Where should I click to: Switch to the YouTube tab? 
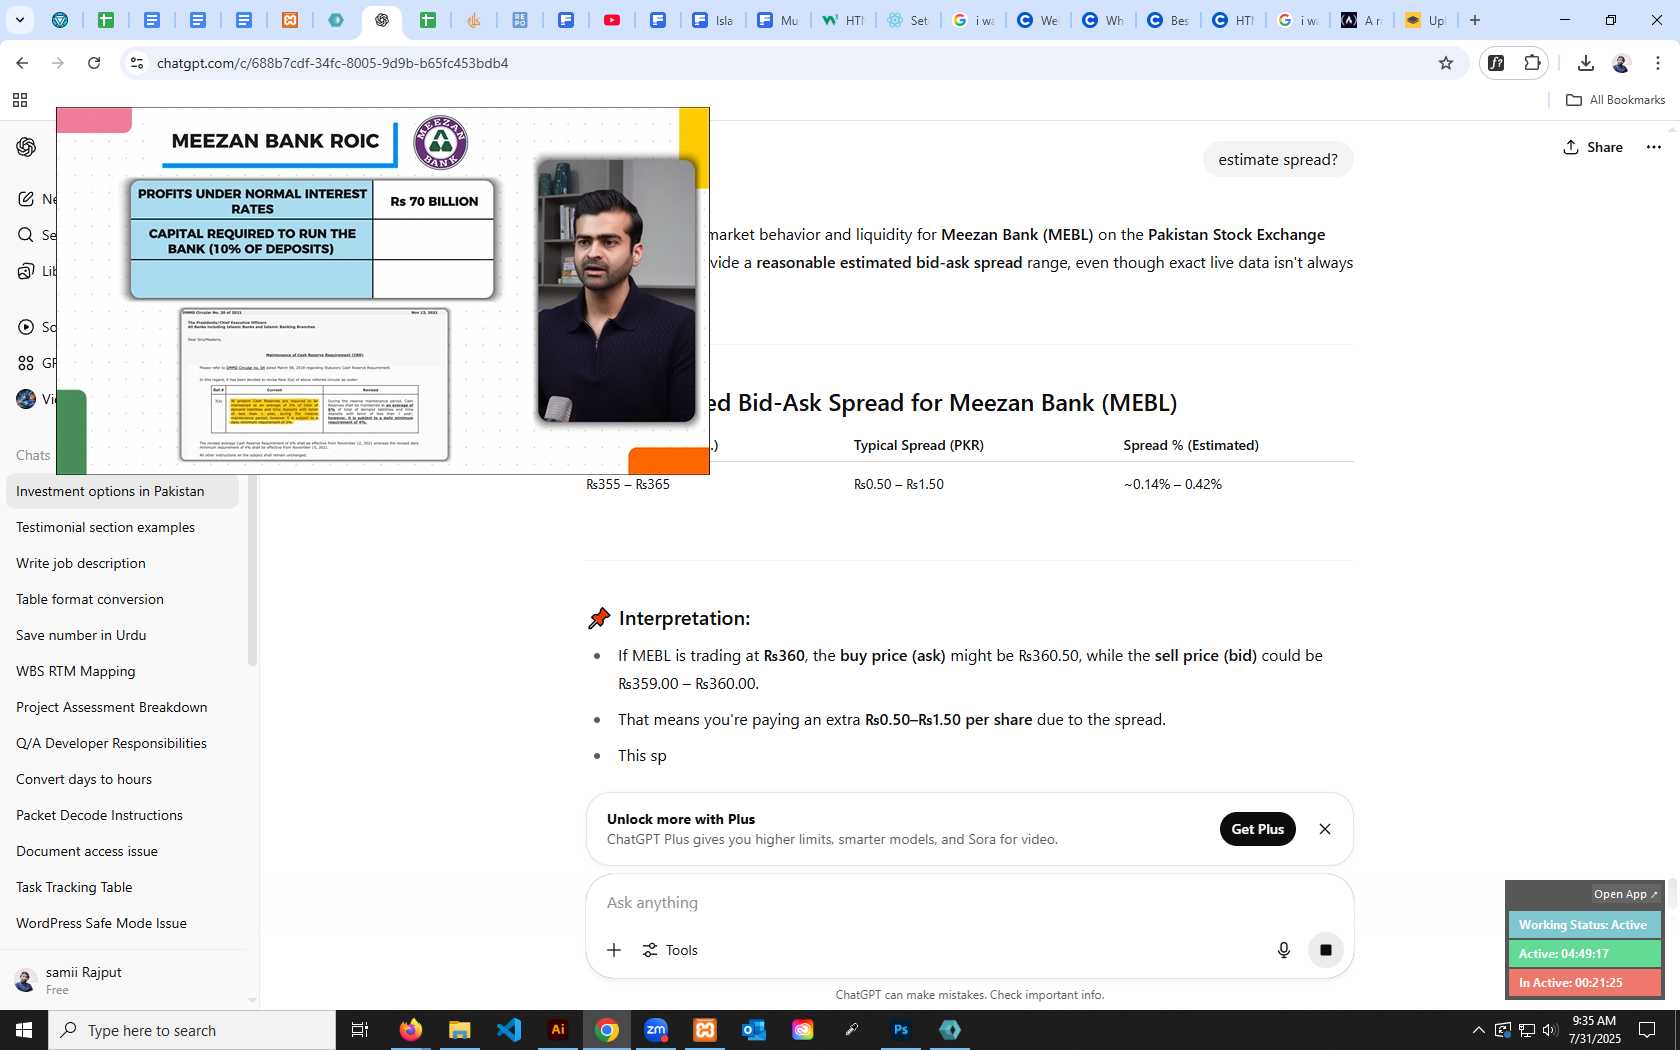612,20
